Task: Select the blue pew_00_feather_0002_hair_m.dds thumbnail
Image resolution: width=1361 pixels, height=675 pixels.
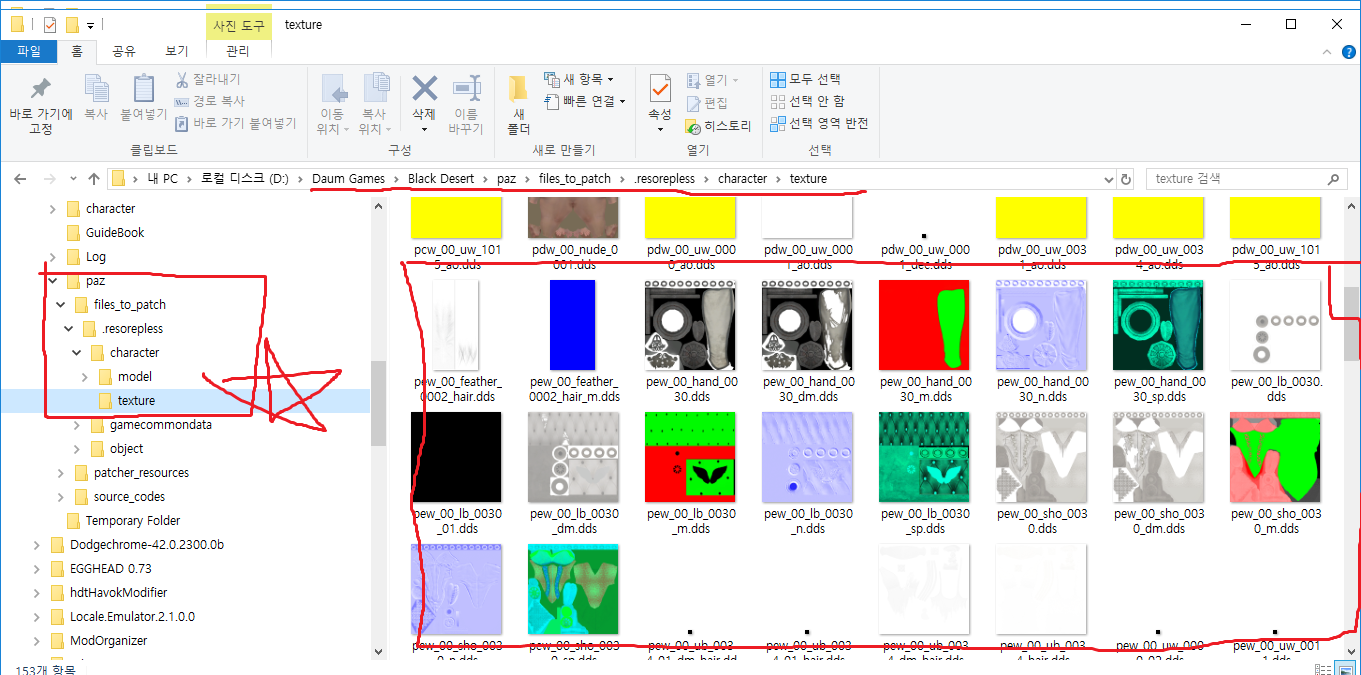Action: pos(574,326)
